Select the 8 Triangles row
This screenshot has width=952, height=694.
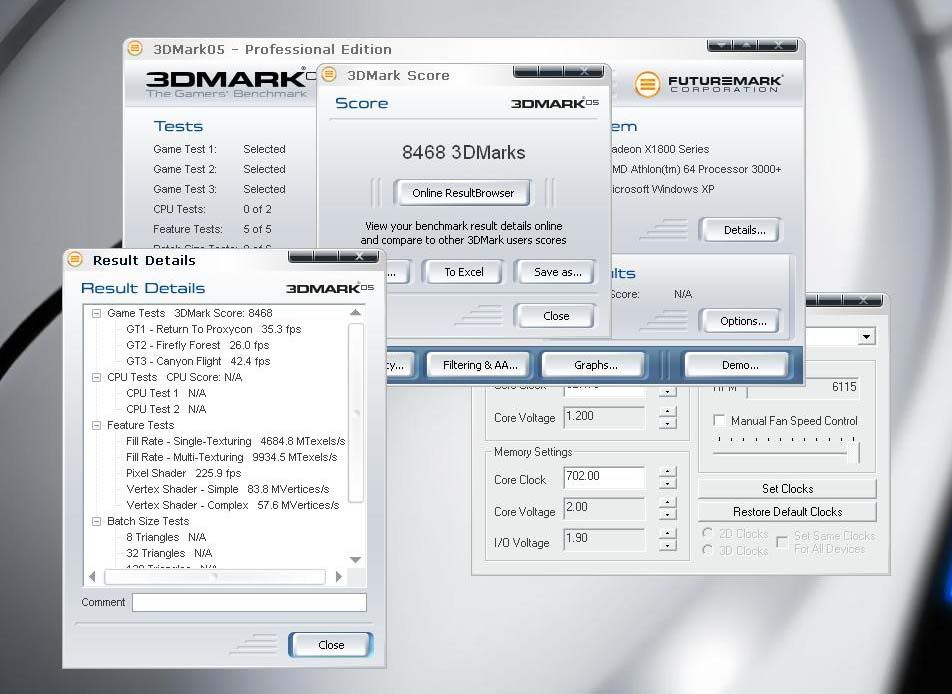coord(166,537)
